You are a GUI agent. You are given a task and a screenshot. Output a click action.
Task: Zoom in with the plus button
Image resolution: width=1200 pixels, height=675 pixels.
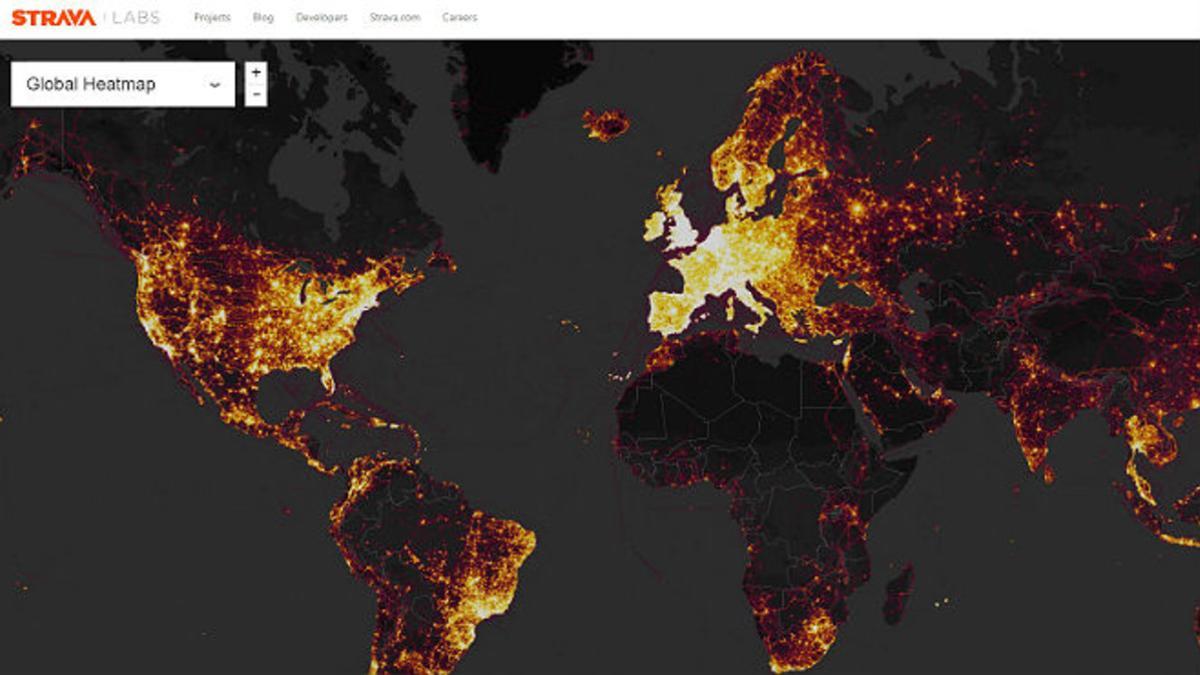[x=256, y=73]
